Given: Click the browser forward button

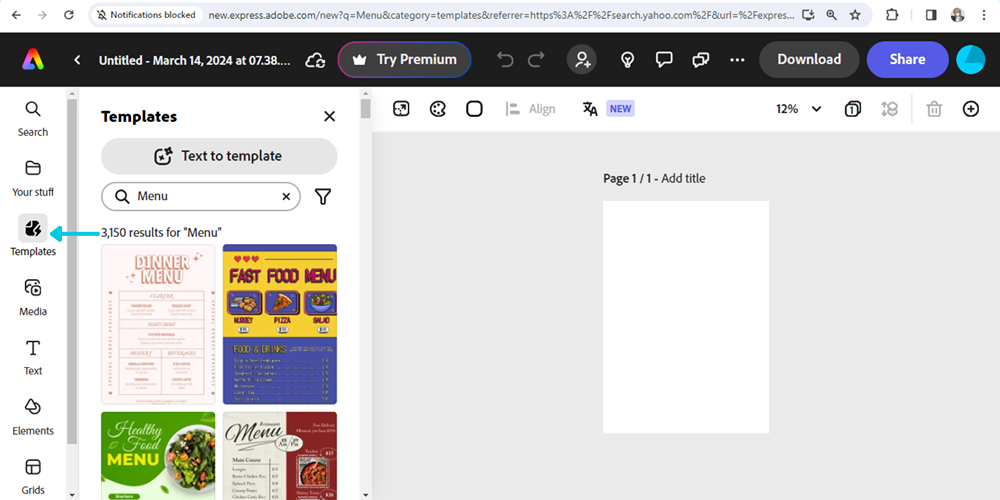Looking at the screenshot, I should pos(42,15).
